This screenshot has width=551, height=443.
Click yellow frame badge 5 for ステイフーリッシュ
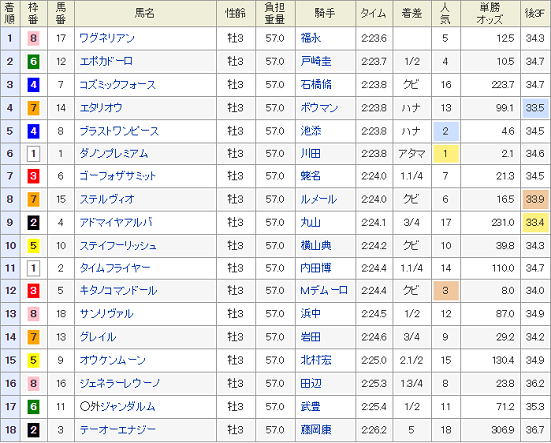tap(33, 246)
